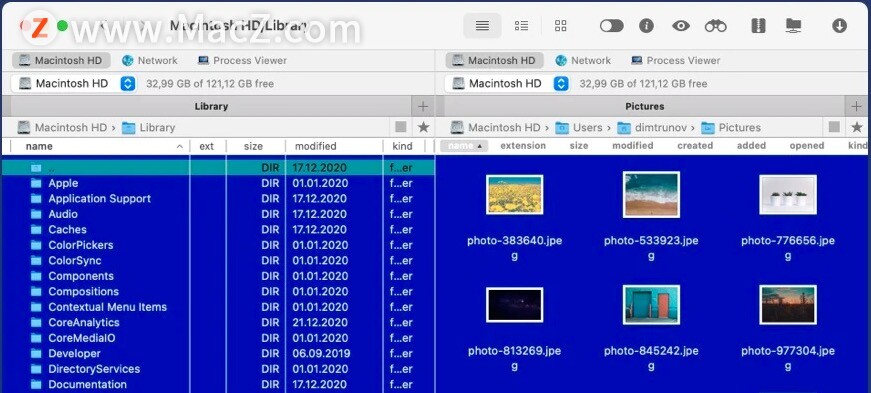This screenshot has width=871, height=393.
Task: Click Pictures in right breadcrumb
Action: 731,127
